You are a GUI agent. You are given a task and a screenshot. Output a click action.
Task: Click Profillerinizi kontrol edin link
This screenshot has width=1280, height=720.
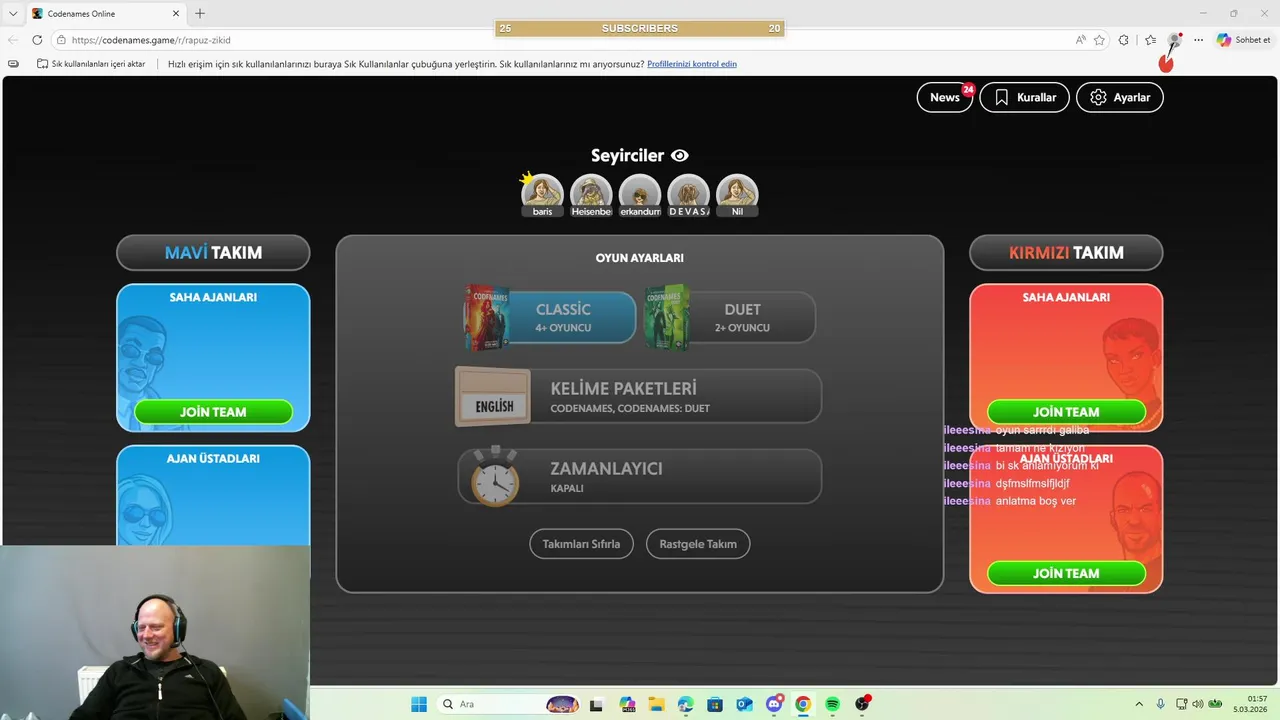pyautogui.click(x=692, y=64)
